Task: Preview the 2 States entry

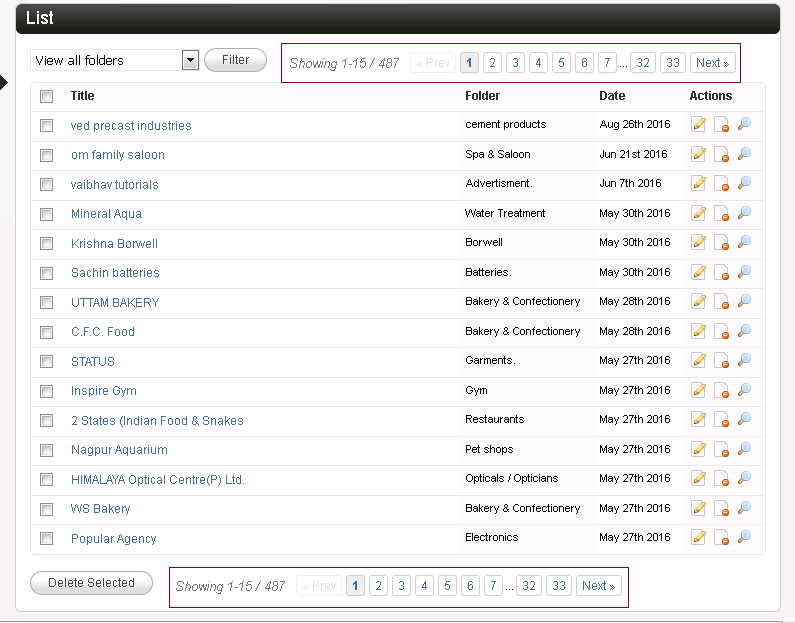Action: click(744, 420)
